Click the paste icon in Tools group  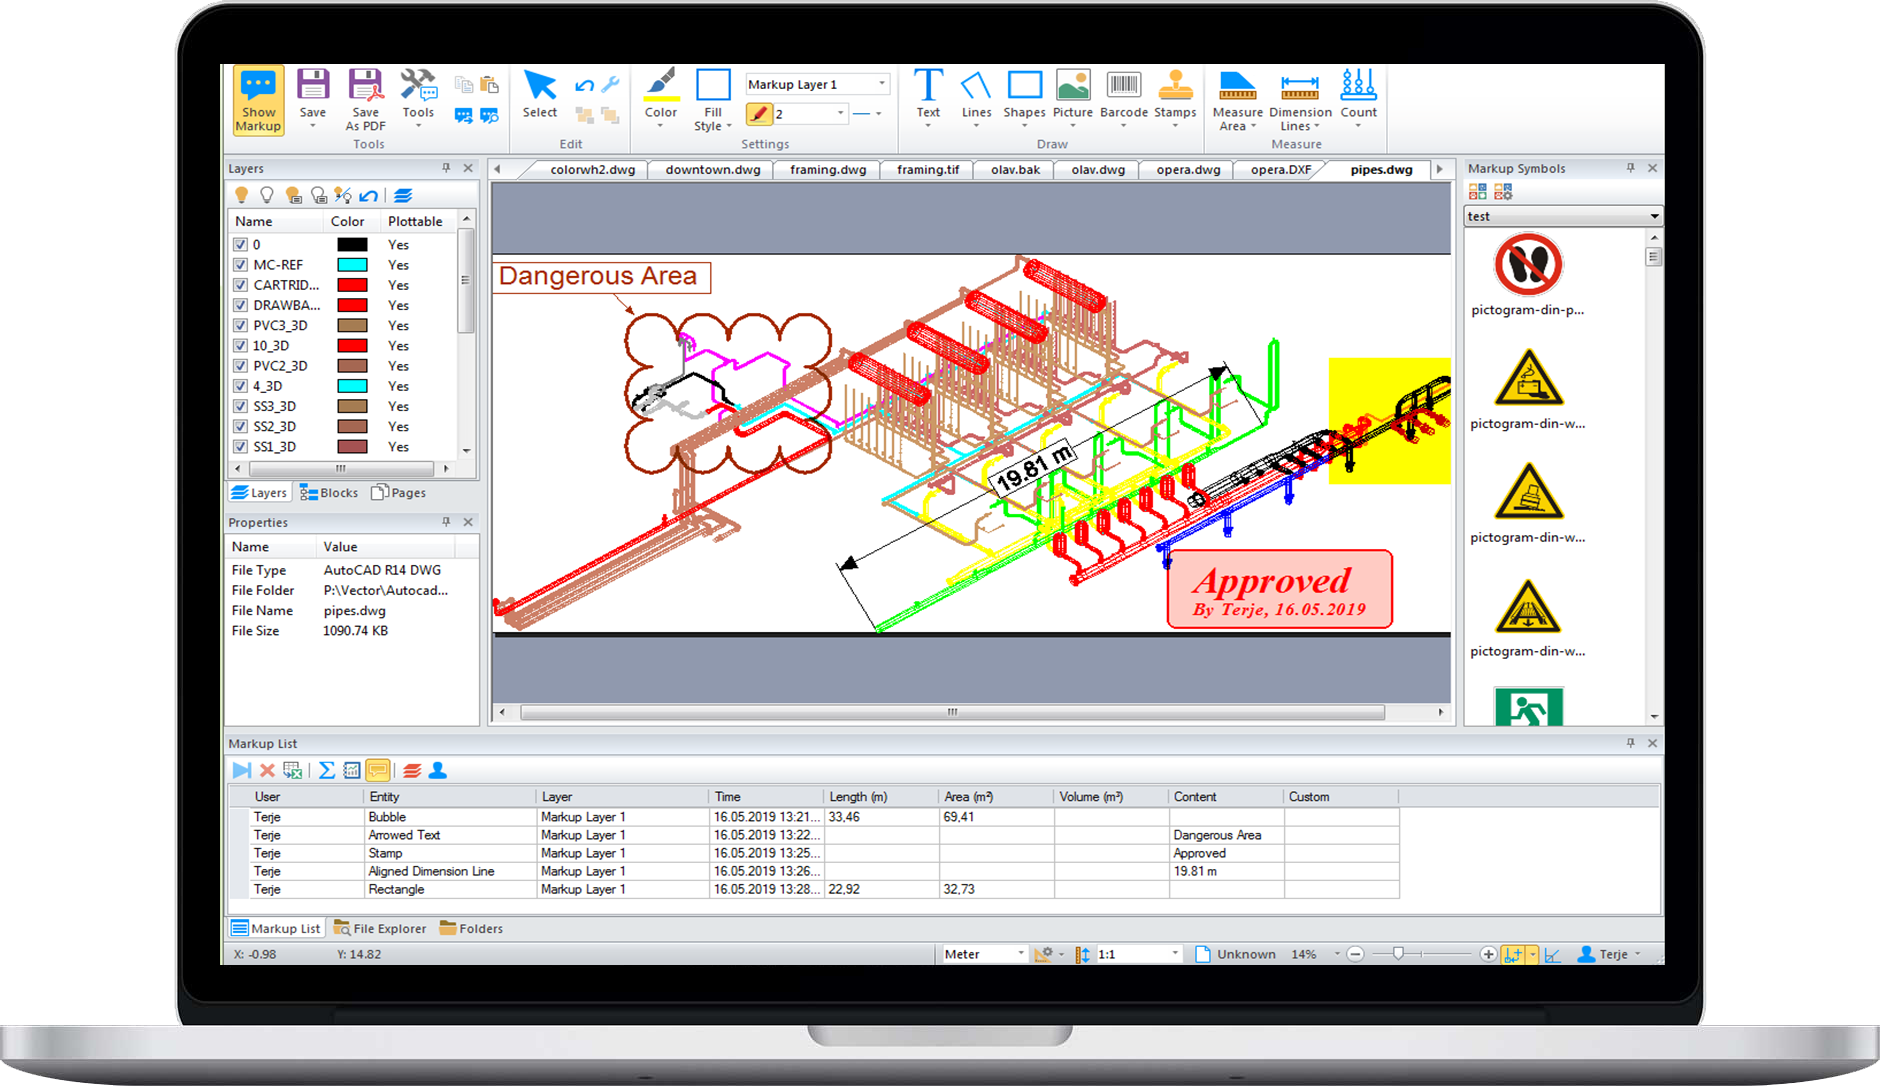[489, 85]
